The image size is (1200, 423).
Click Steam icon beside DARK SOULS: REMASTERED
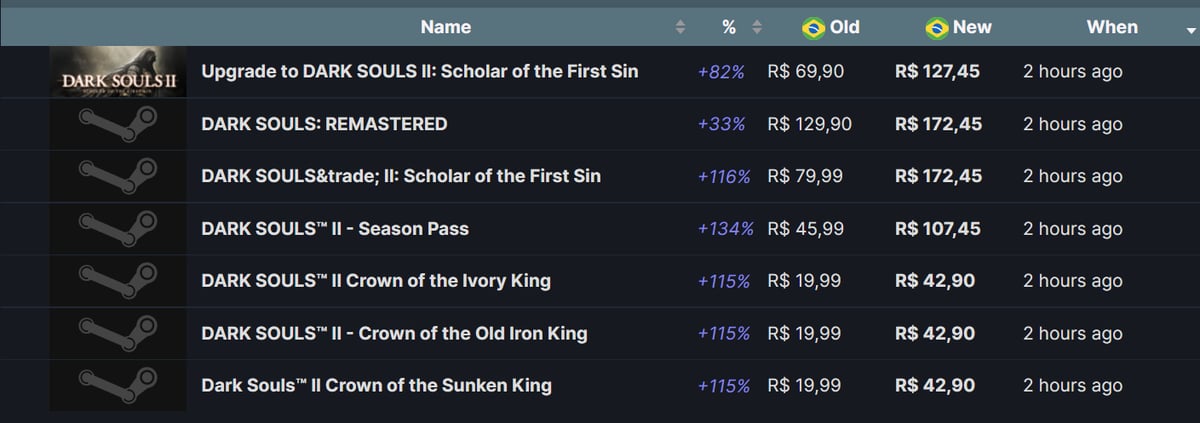pos(118,124)
